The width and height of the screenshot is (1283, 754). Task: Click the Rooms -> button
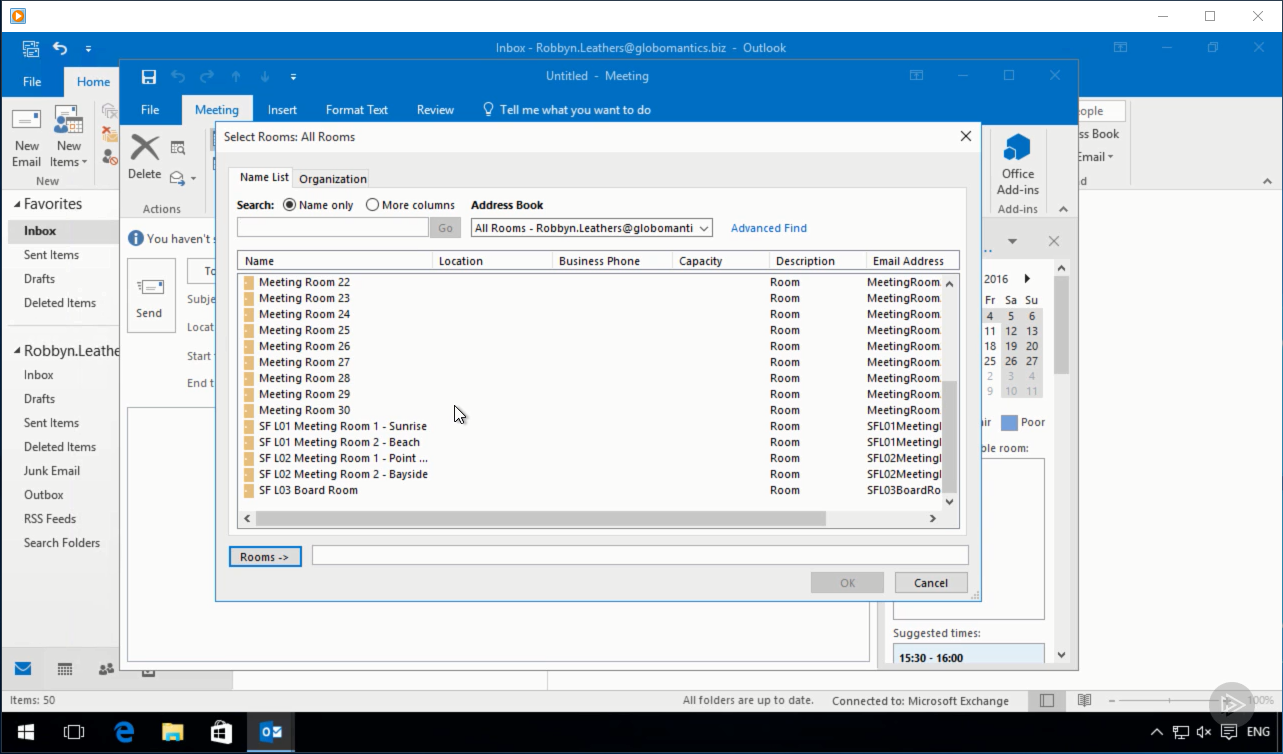(x=265, y=557)
